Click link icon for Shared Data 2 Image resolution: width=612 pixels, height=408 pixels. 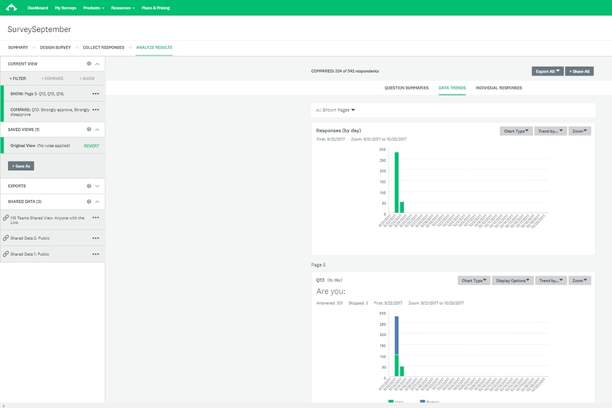coord(5,238)
